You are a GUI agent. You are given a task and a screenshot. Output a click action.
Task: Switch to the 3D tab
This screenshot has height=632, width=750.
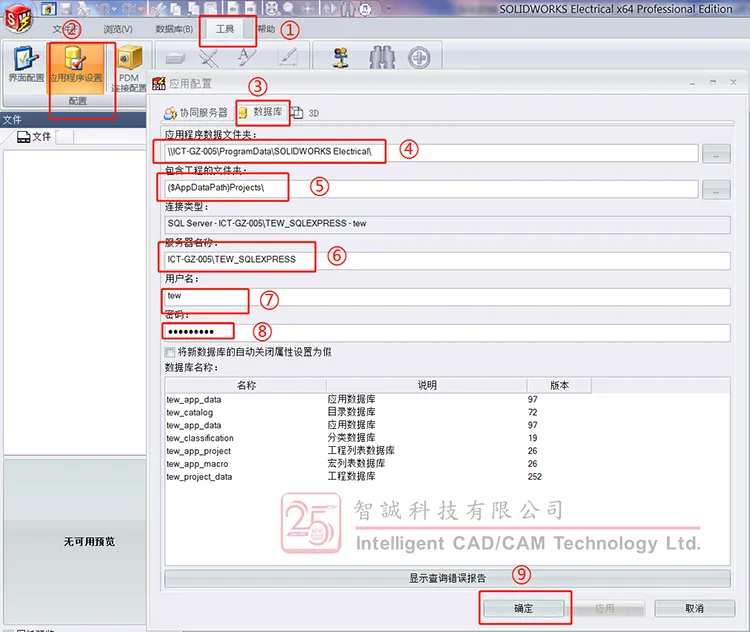(x=305, y=113)
